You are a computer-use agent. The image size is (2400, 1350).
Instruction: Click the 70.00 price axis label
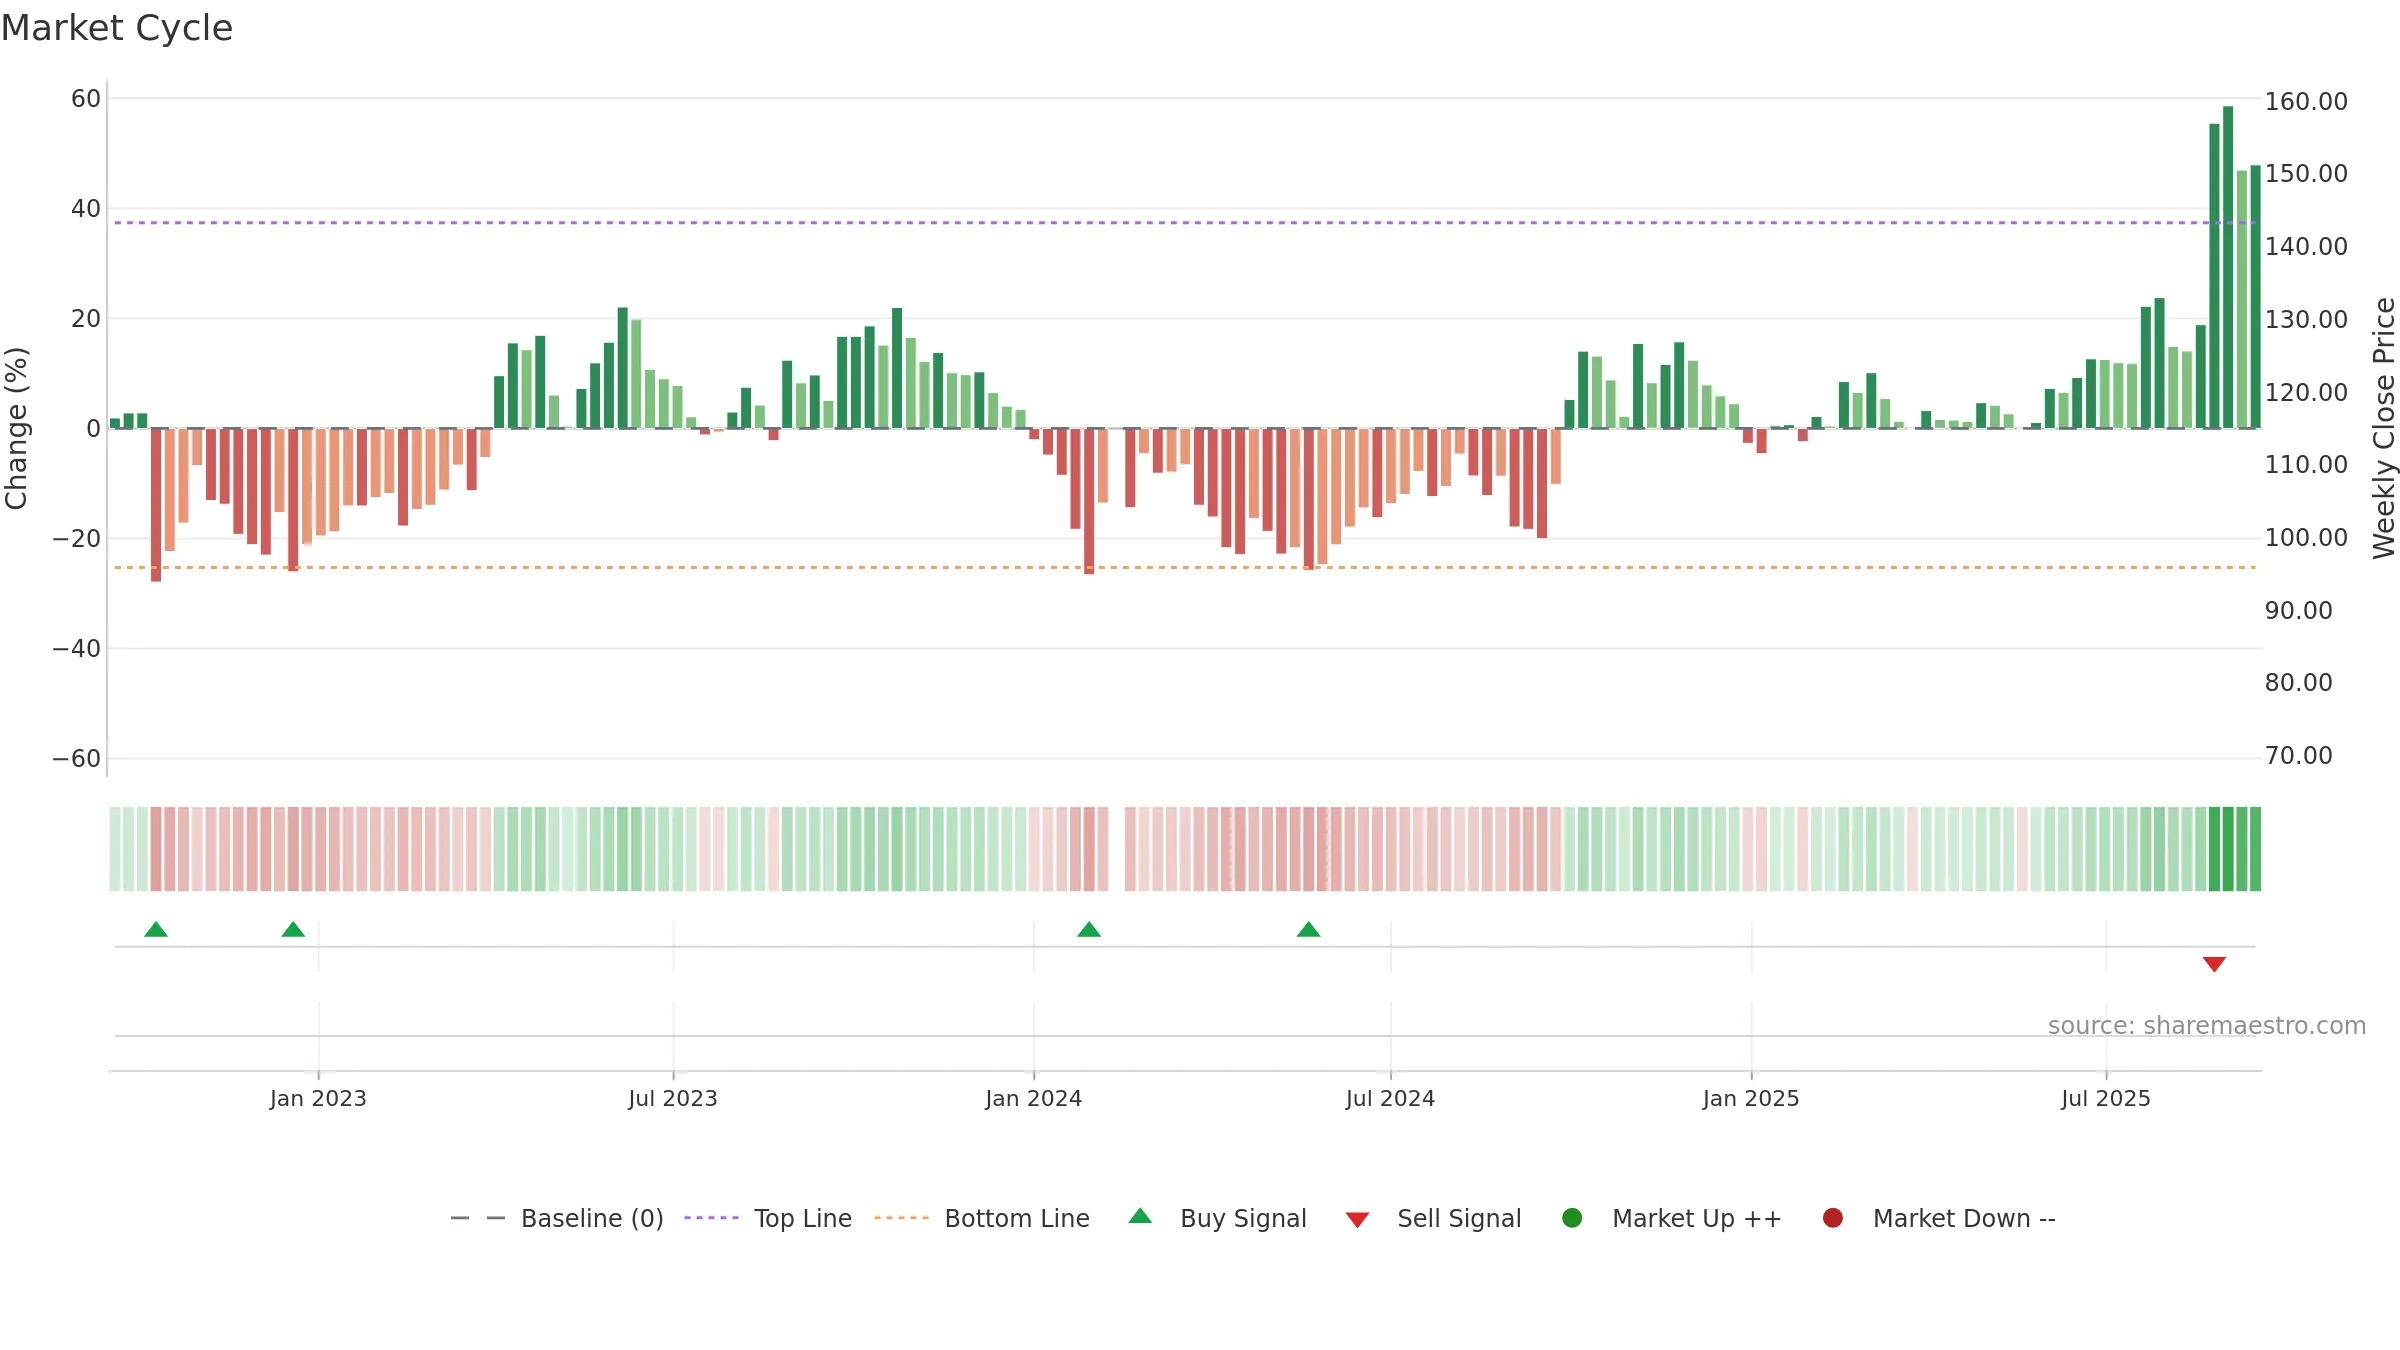pyautogui.click(x=2298, y=755)
